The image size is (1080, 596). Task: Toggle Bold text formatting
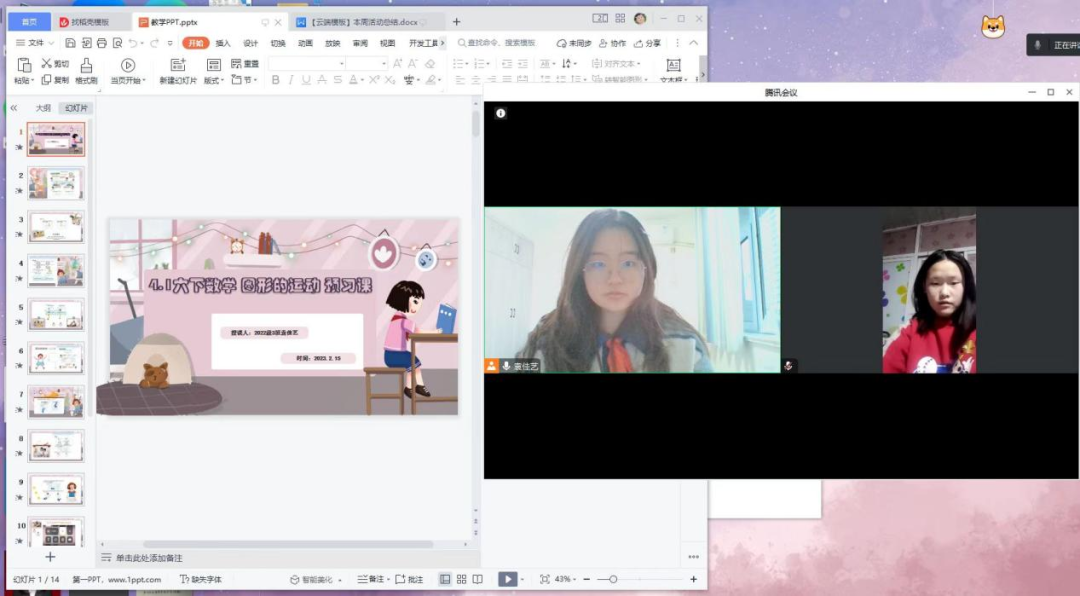276,80
